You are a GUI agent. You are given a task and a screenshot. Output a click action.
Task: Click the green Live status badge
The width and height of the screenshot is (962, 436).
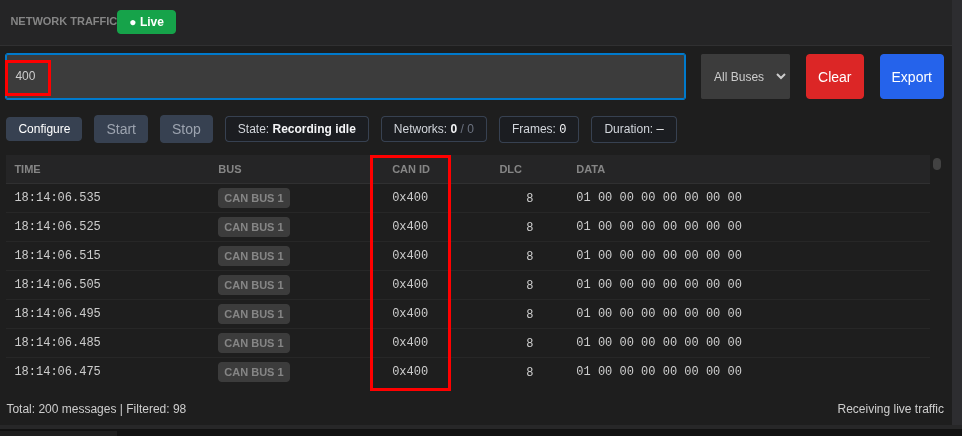click(146, 22)
